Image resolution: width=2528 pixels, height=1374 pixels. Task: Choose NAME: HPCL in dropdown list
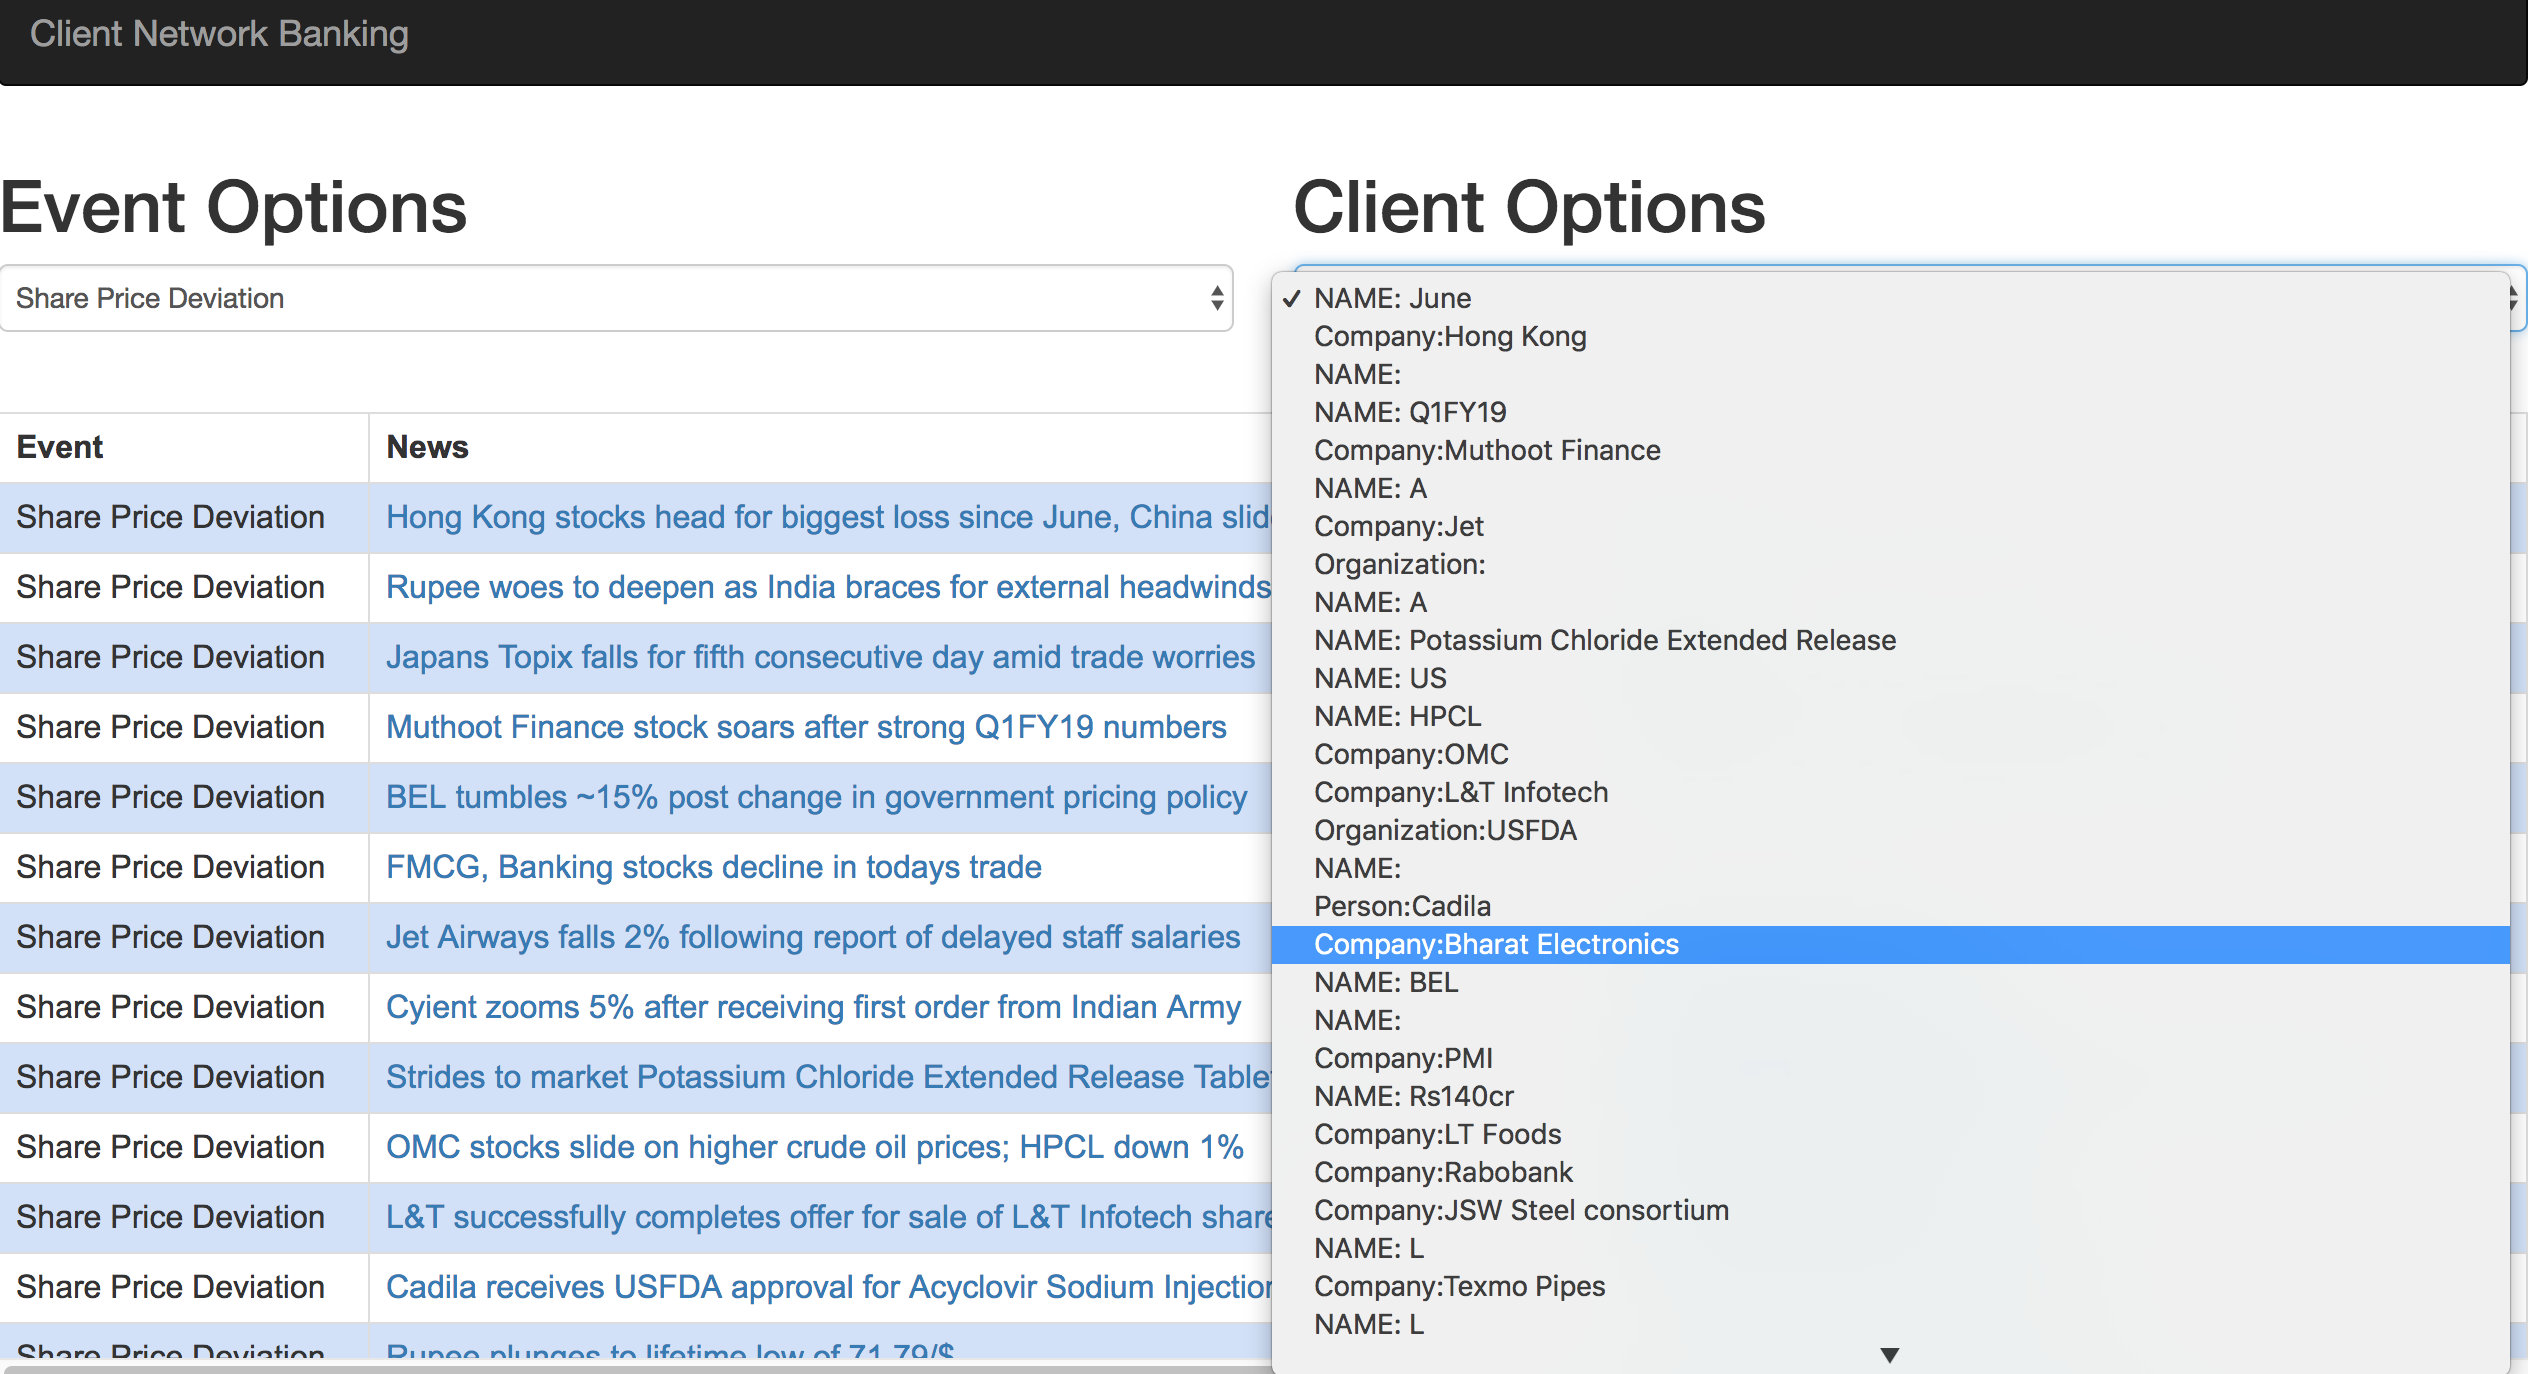(1397, 716)
